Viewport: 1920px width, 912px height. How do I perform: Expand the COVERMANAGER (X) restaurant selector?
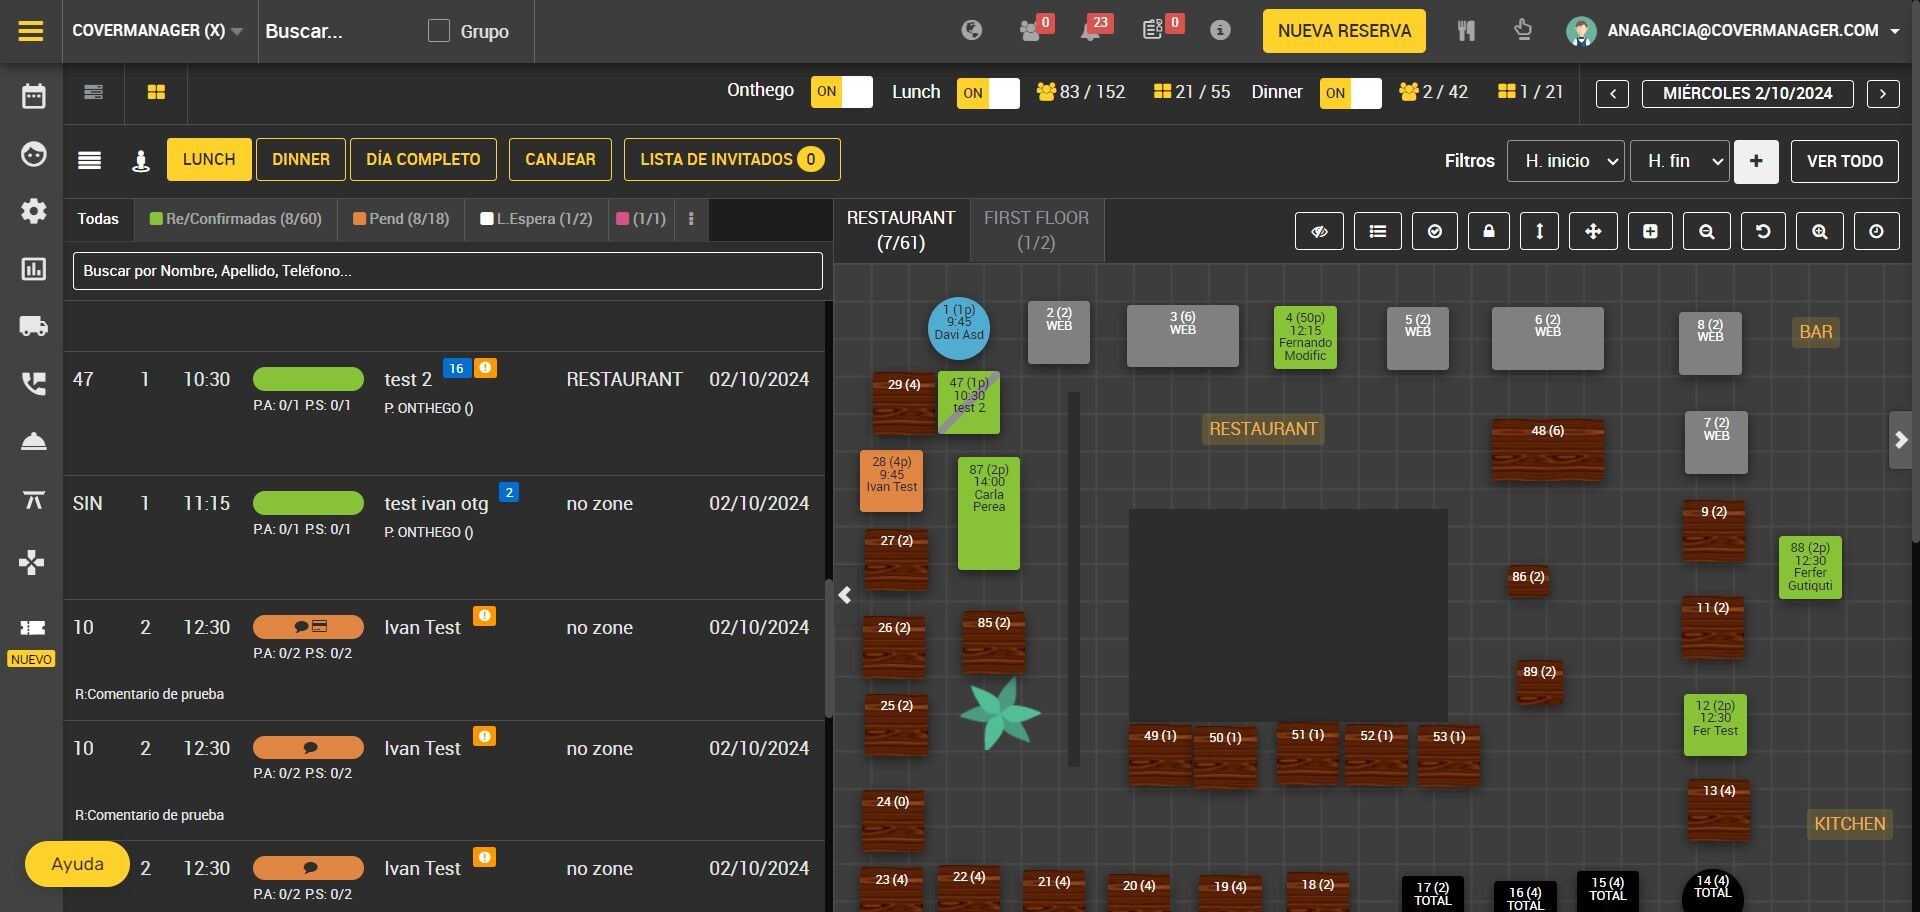pos(158,31)
